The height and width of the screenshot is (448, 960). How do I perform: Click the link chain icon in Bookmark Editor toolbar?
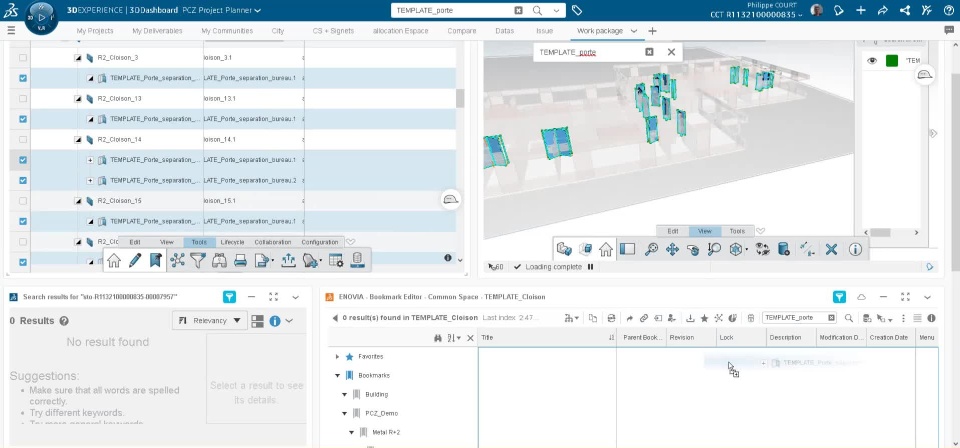tap(643, 318)
